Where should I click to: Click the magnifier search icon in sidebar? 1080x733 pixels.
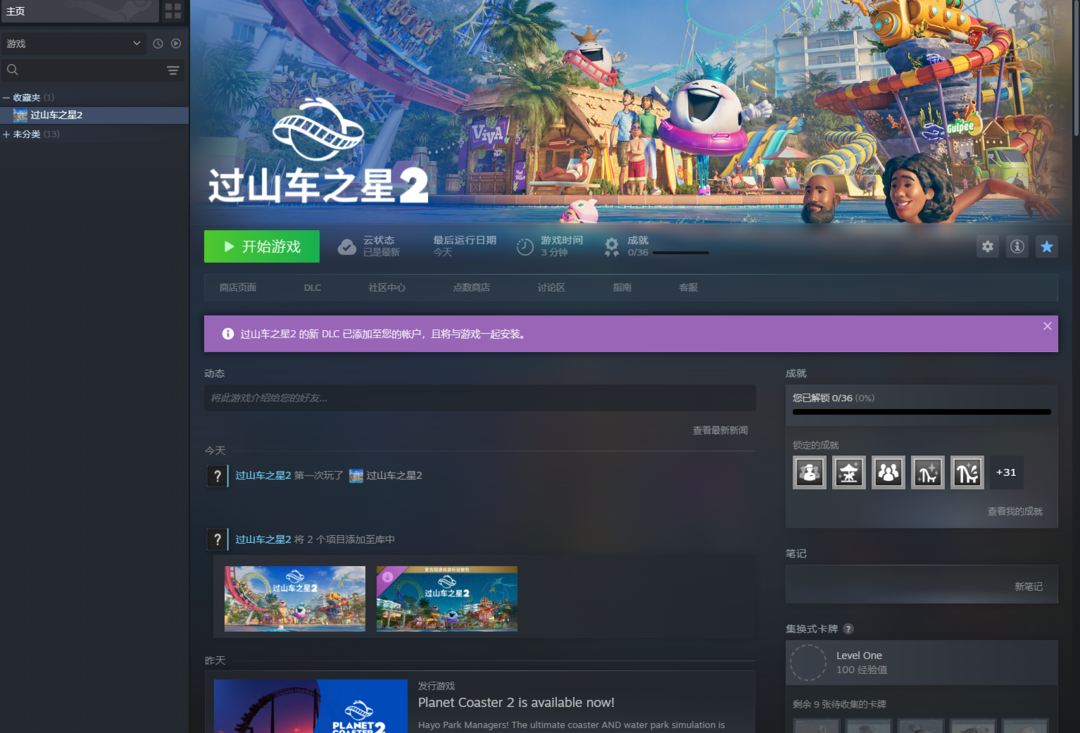coord(12,70)
